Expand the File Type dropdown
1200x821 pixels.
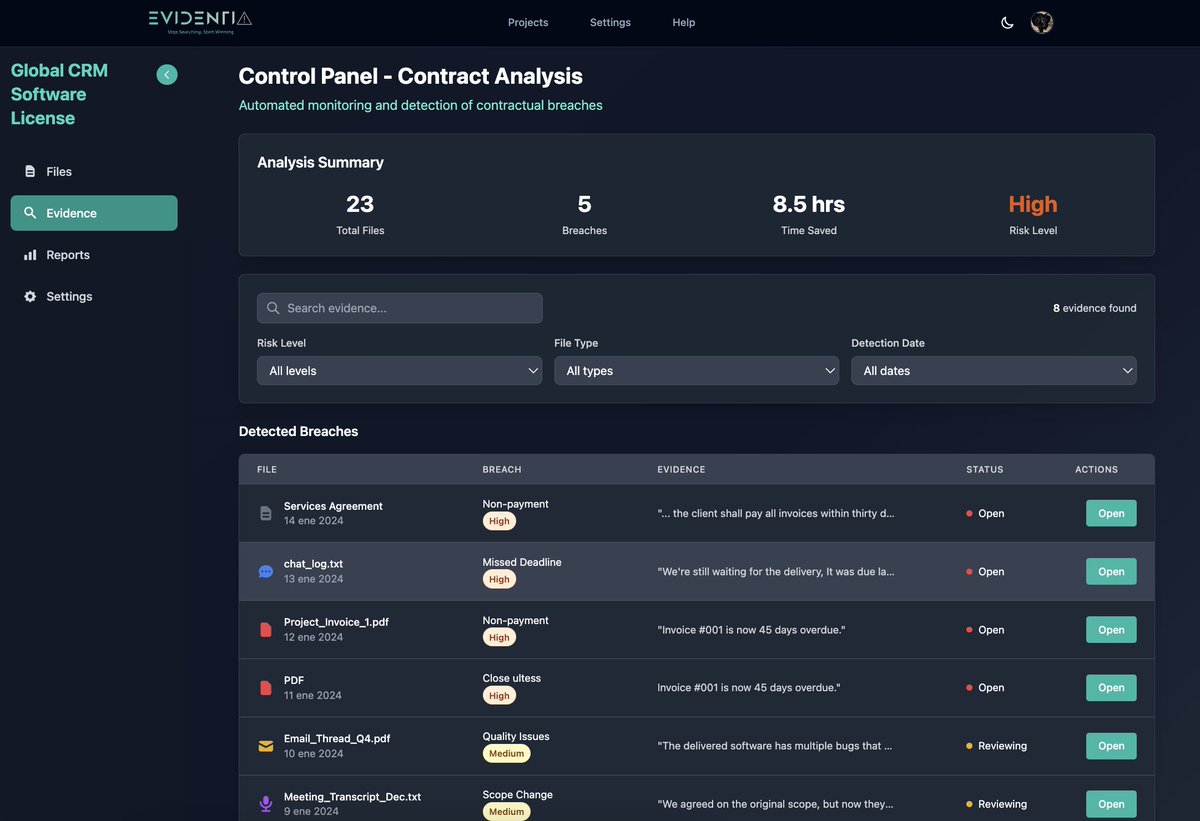coord(697,370)
